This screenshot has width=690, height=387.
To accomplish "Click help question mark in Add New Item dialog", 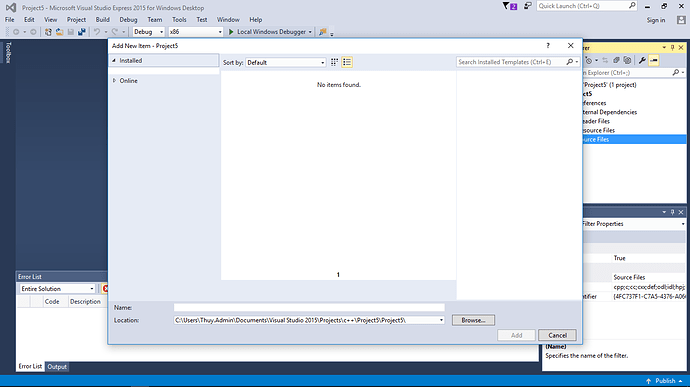I will [548, 45].
